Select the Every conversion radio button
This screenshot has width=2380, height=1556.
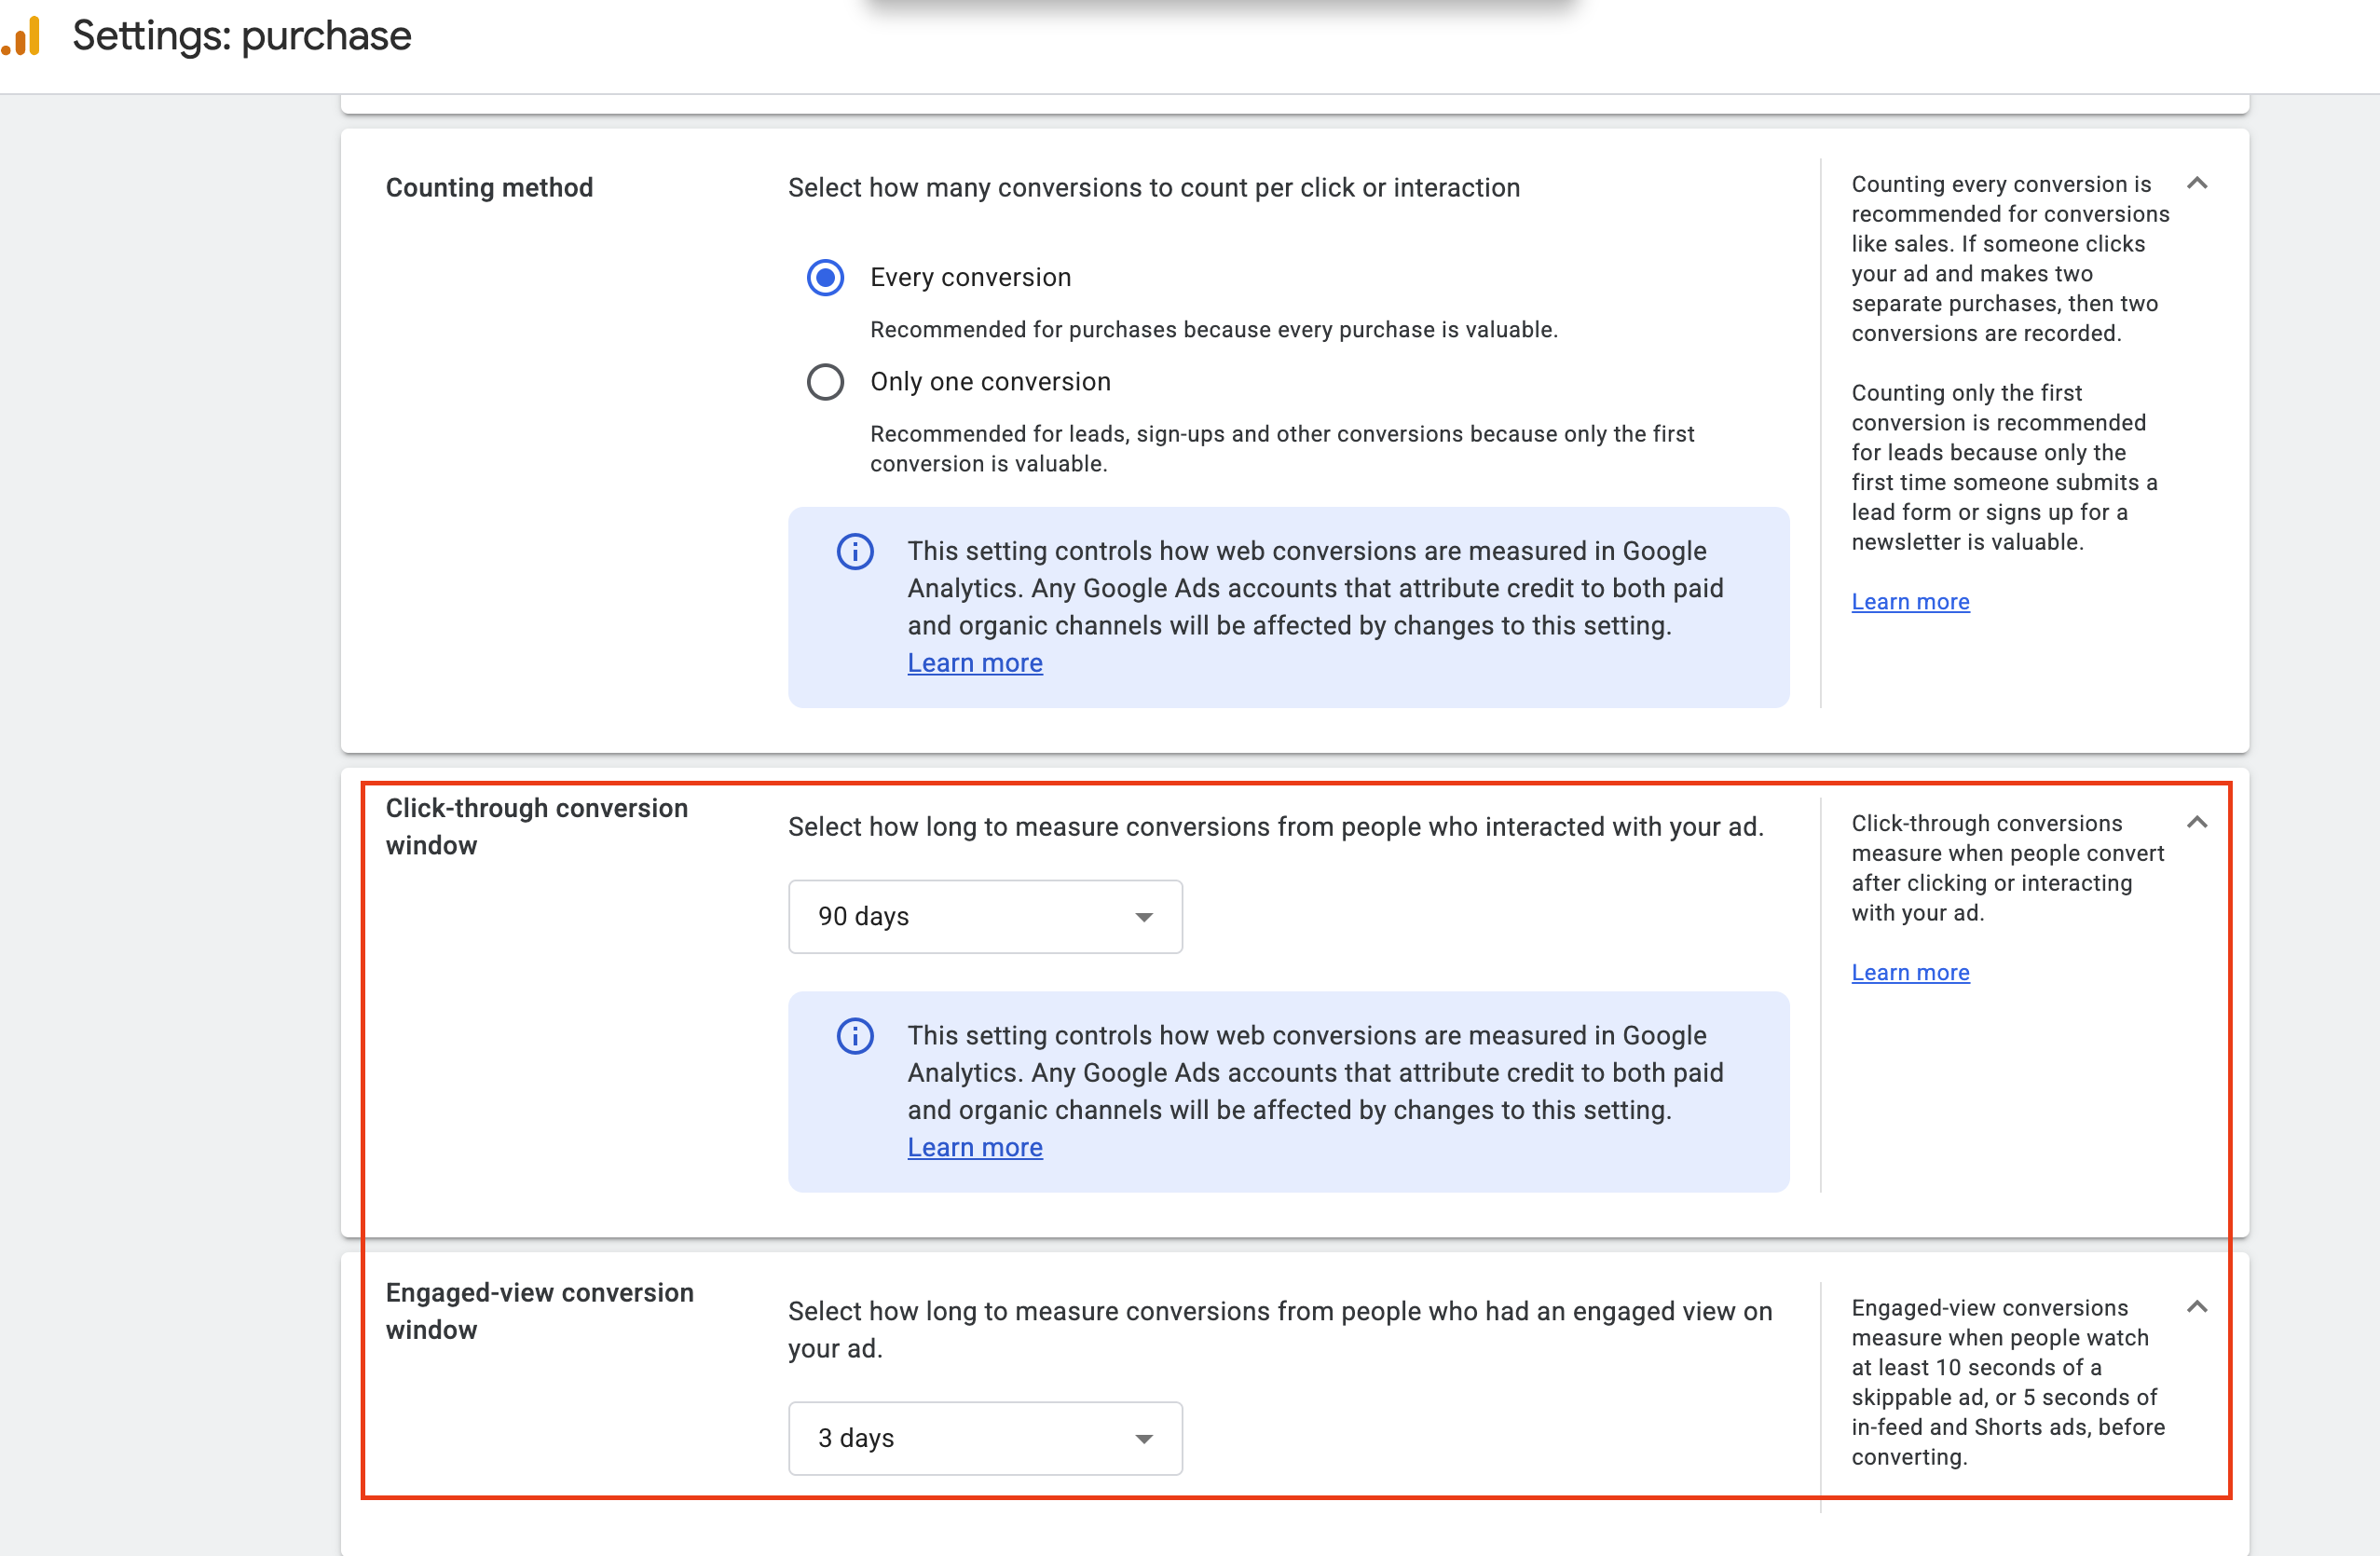coord(825,277)
